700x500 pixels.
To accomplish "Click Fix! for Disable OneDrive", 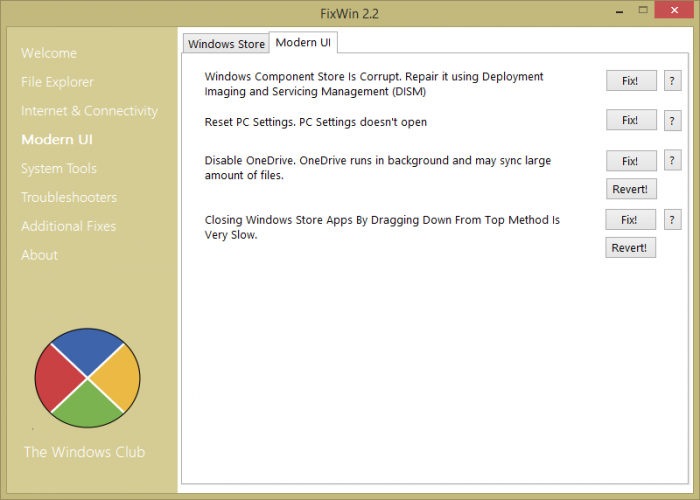I will tap(631, 161).
